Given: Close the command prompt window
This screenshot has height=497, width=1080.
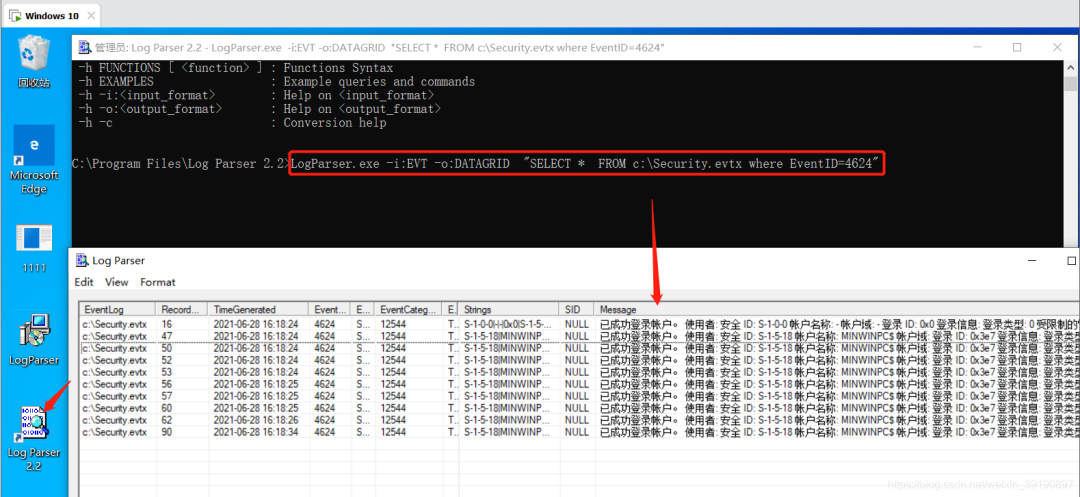Looking at the screenshot, I should point(1057,47).
